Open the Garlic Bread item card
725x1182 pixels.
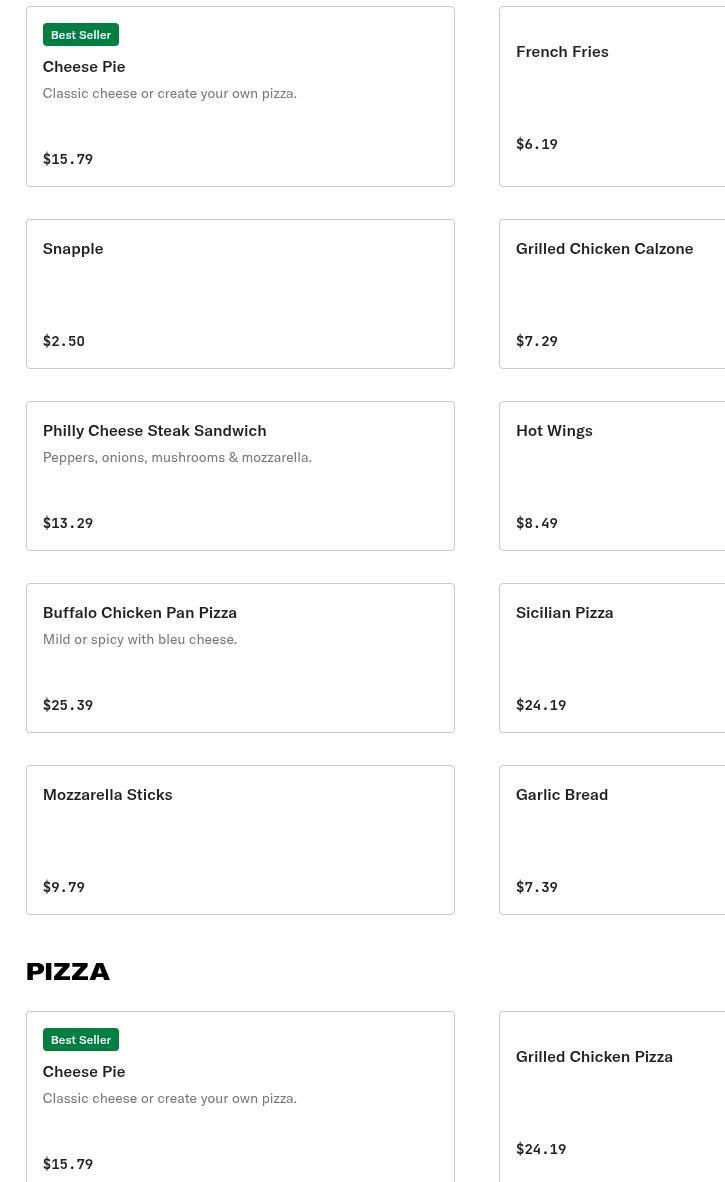coord(612,840)
